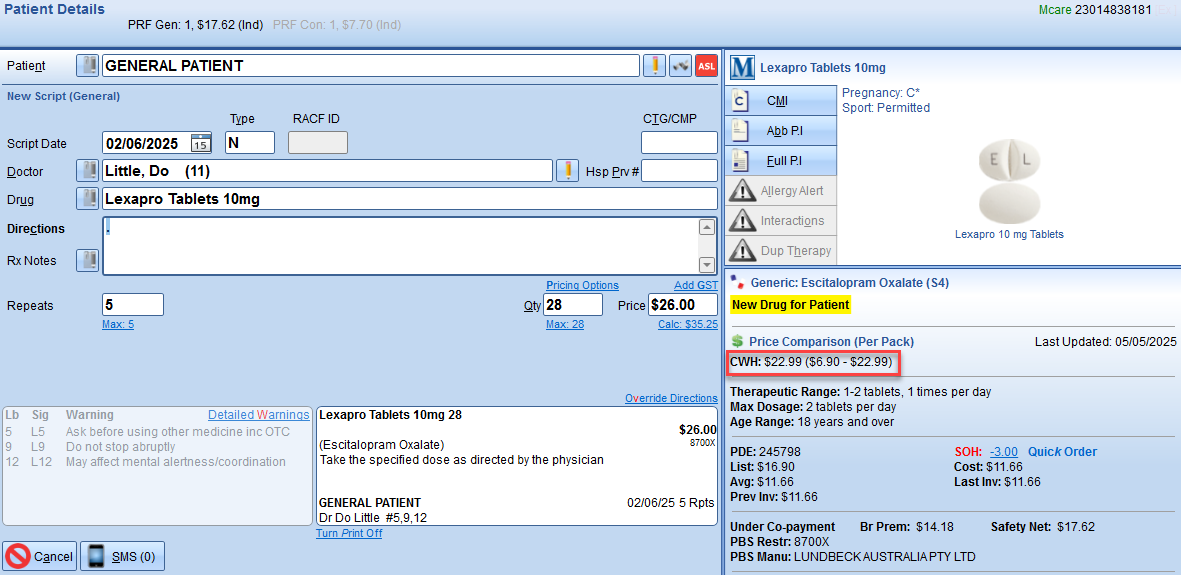Image resolution: width=1181 pixels, height=575 pixels.
Task: Click the red ASL icon
Action: 706,66
